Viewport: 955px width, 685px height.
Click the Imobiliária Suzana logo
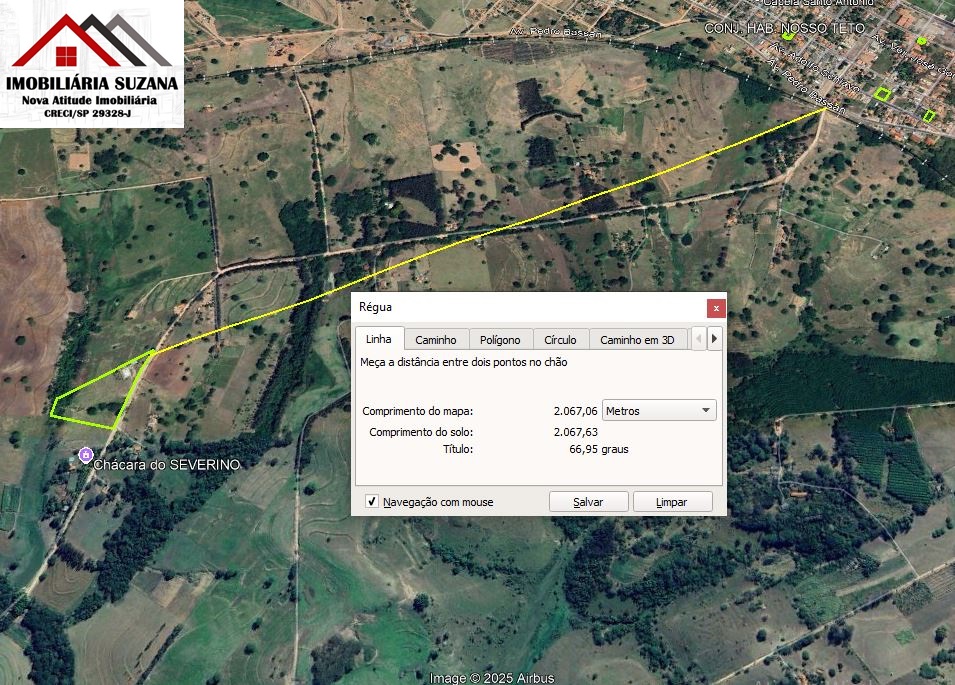[92, 64]
